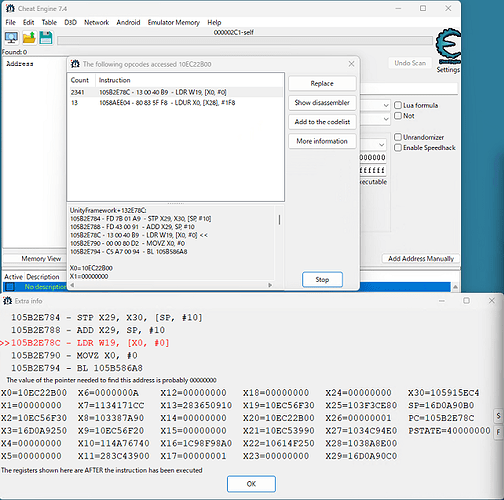Click the PSTATE=40000000 register value
504x500 pixels.
point(449,431)
